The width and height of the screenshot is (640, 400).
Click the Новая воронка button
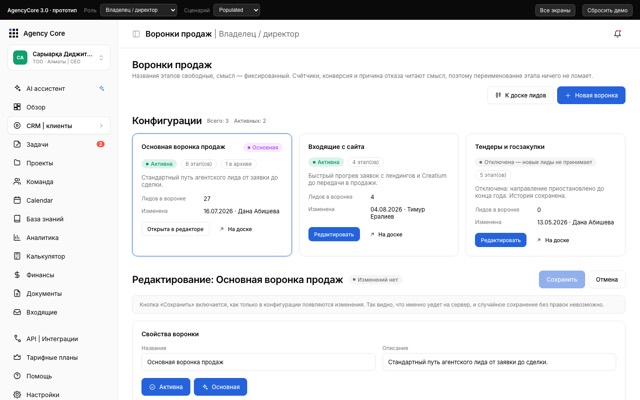(x=591, y=95)
